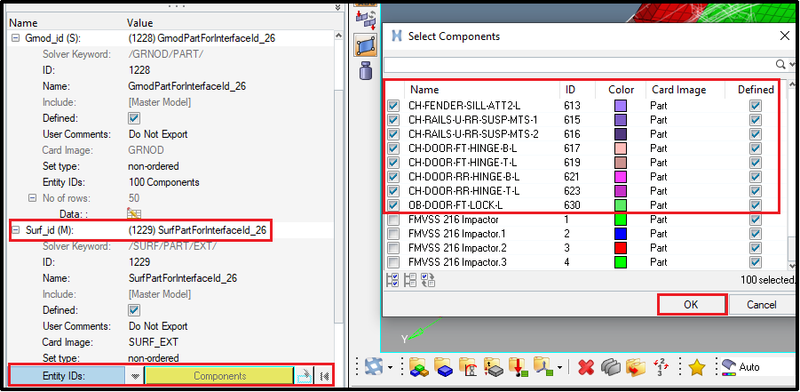Image resolution: width=800 pixels, height=392 pixels.
Task: Click double chevron at top of entity panel
Action: 337,8
